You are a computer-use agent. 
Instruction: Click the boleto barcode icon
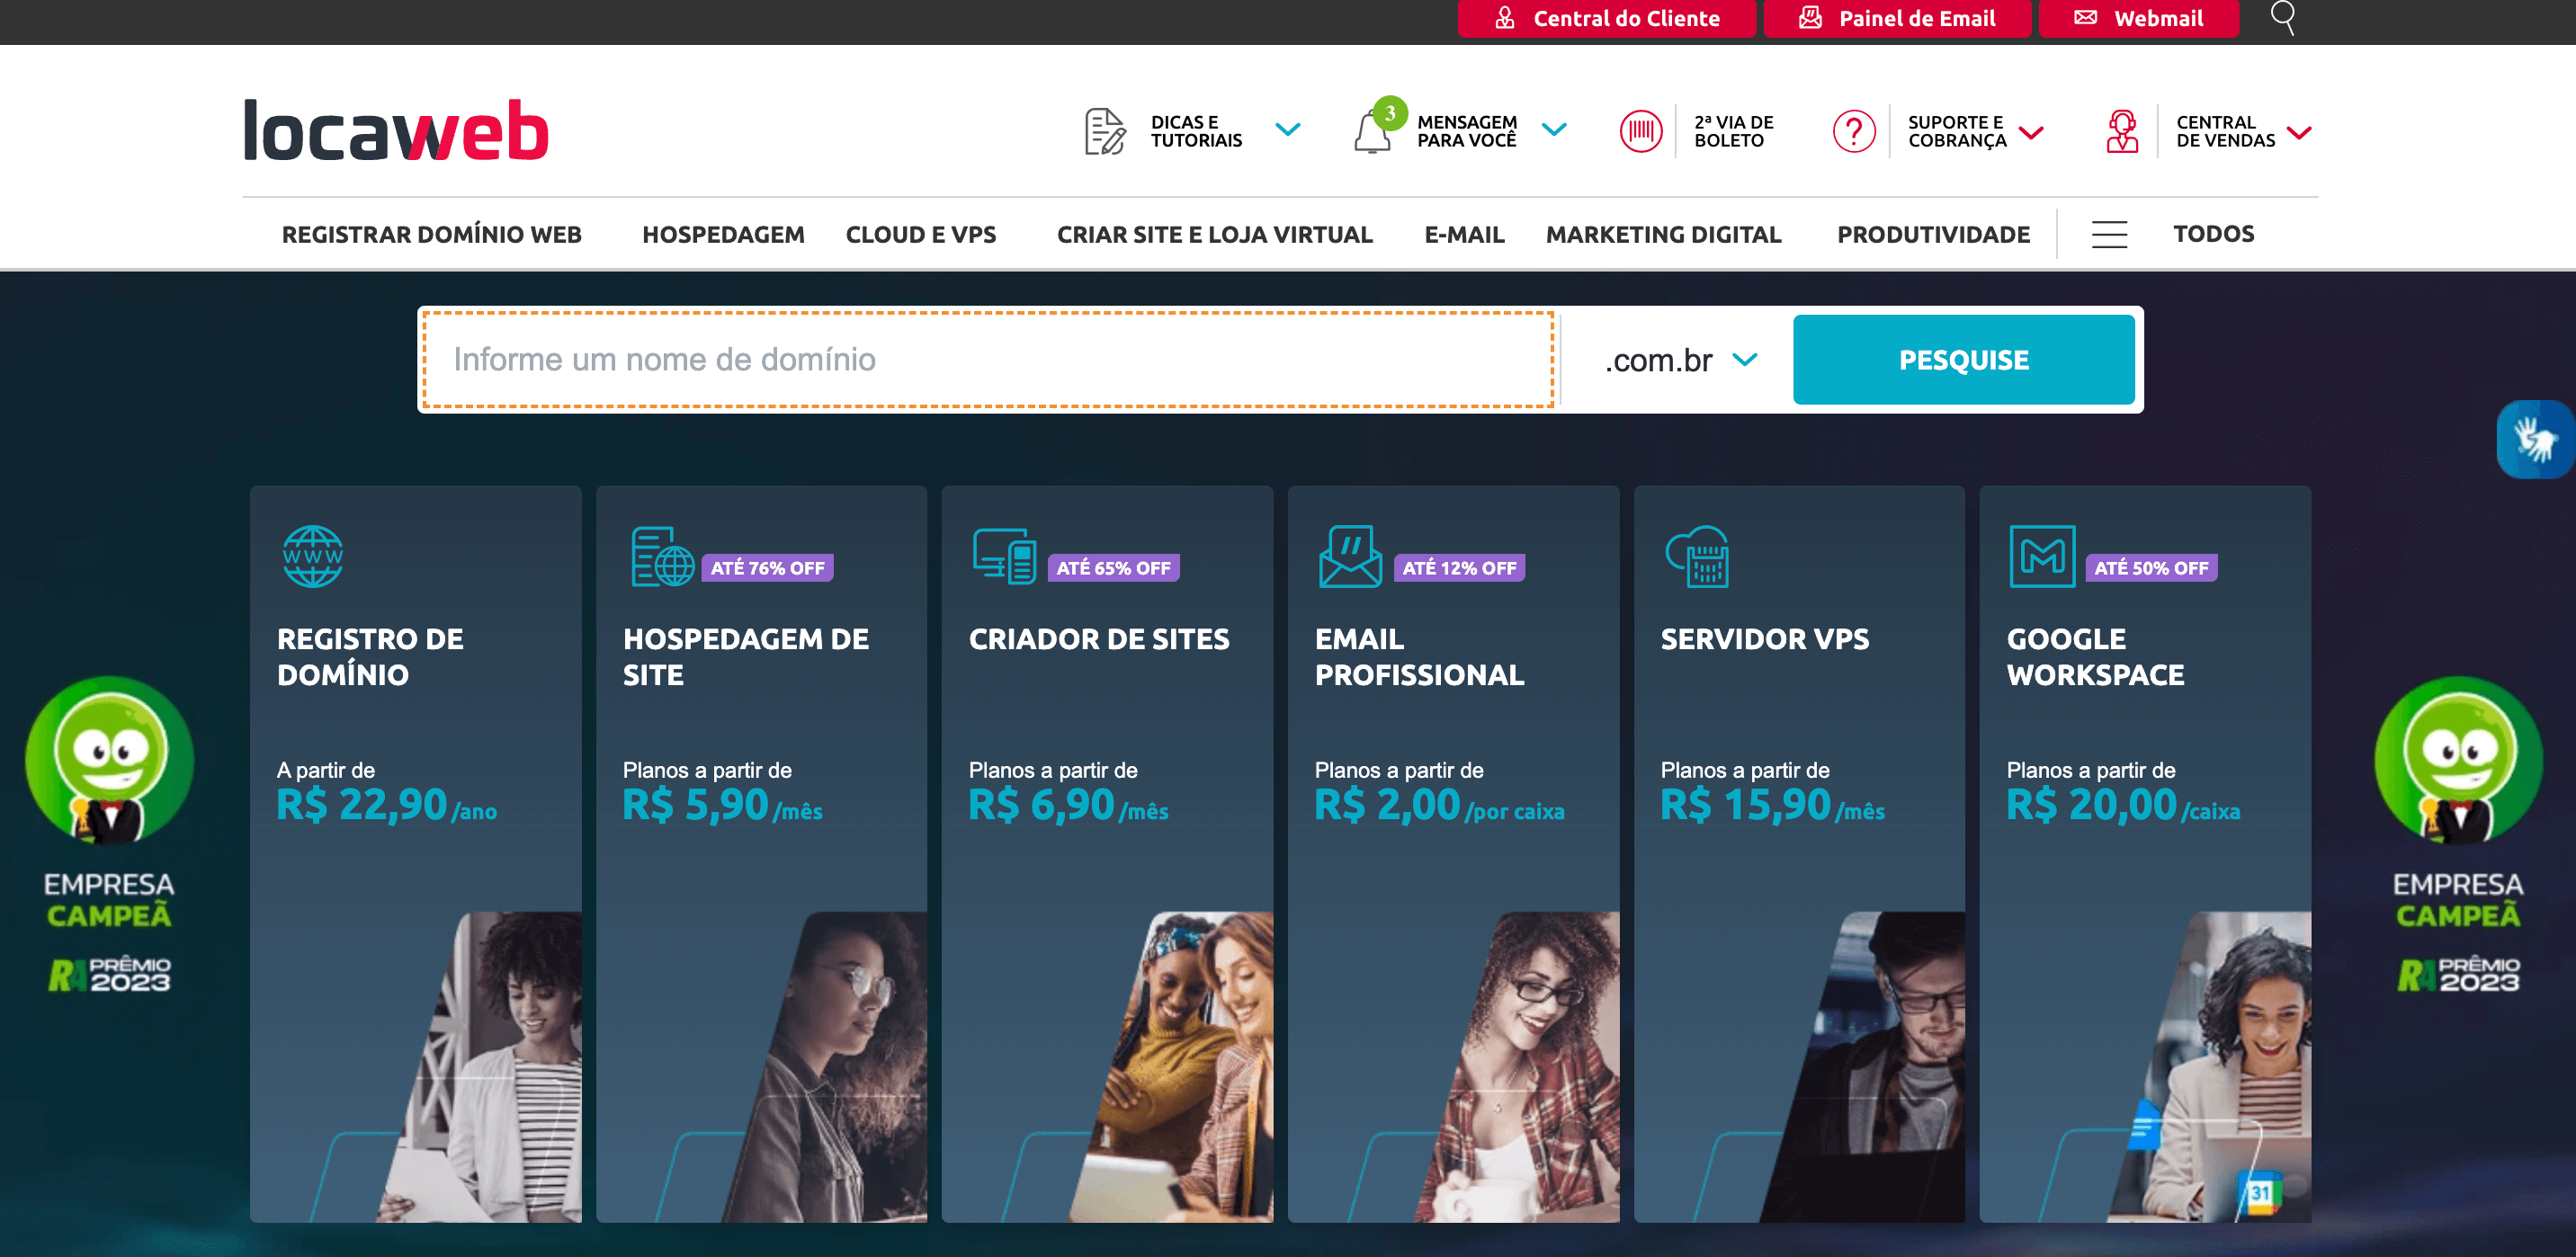tap(1641, 131)
